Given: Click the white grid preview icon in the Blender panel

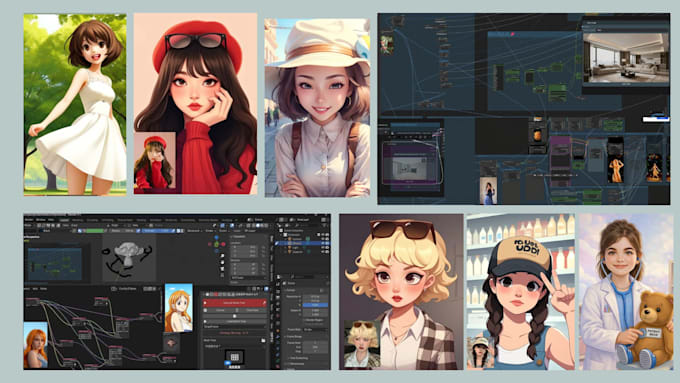Looking at the screenshot, I should [235, 357].
